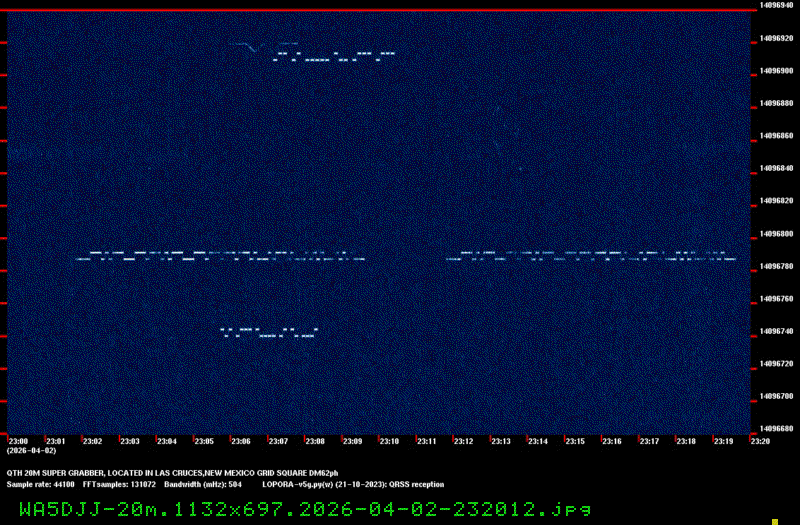Select the Bandwidth (mHz): 504 text

pos(203,485)
